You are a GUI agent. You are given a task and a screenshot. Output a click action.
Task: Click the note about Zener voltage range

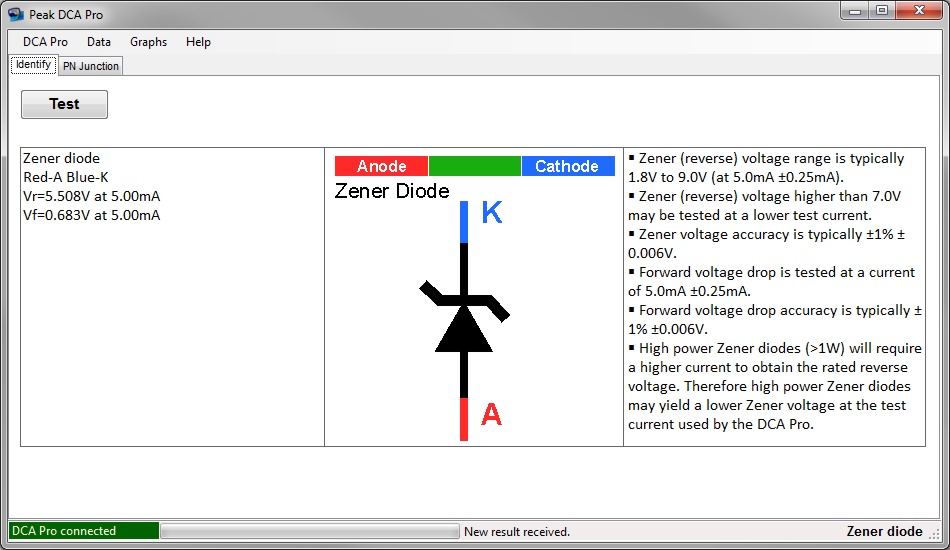pos(766,168)
